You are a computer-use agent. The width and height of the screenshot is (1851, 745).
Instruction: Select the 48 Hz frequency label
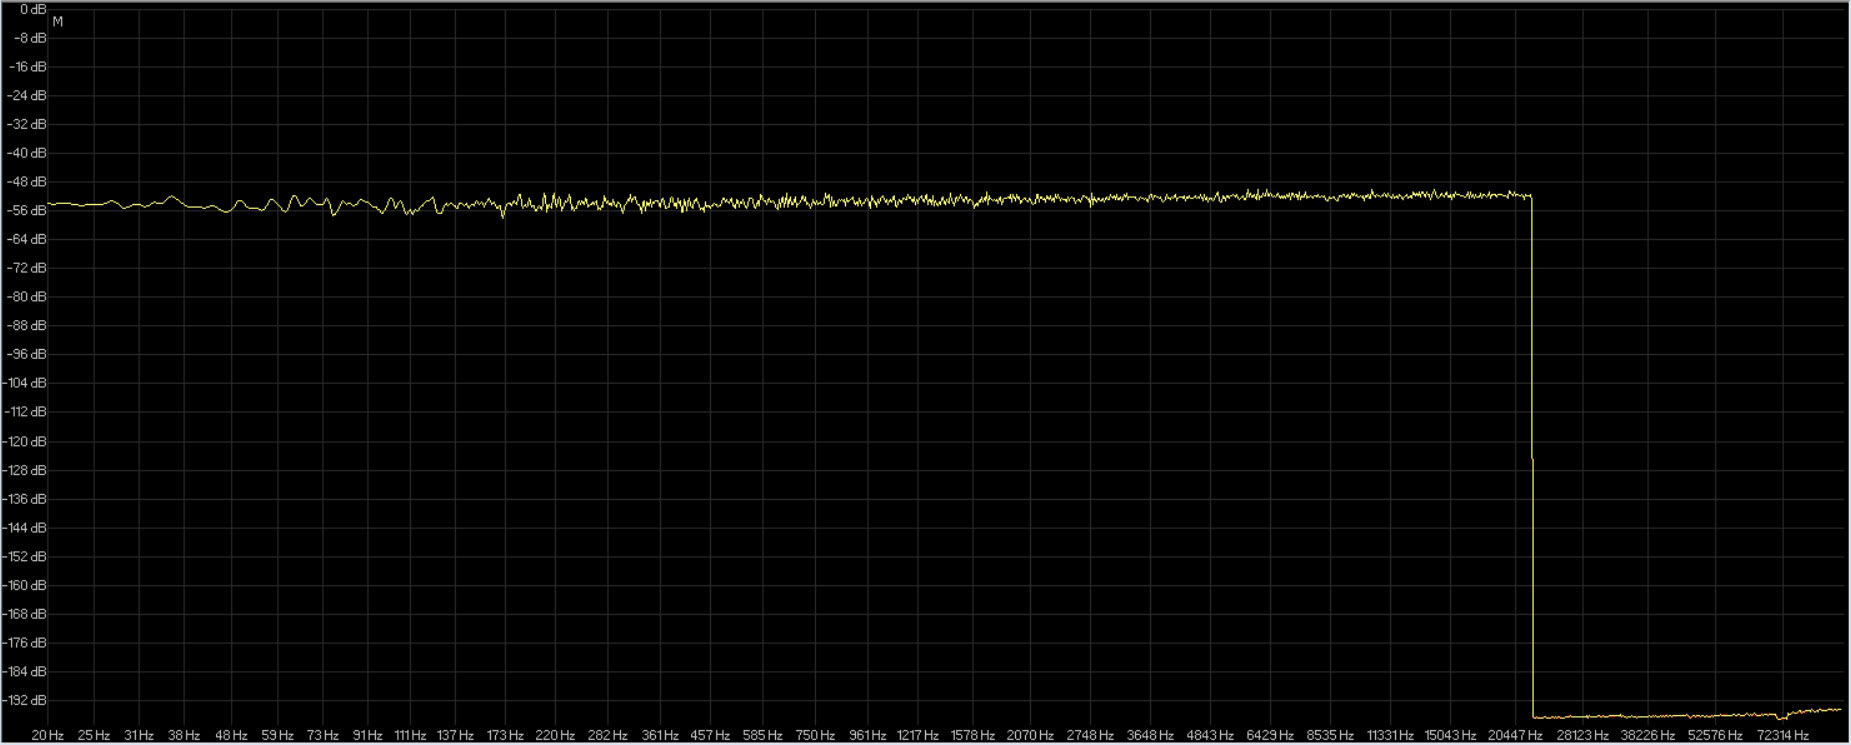coord(231,735)
